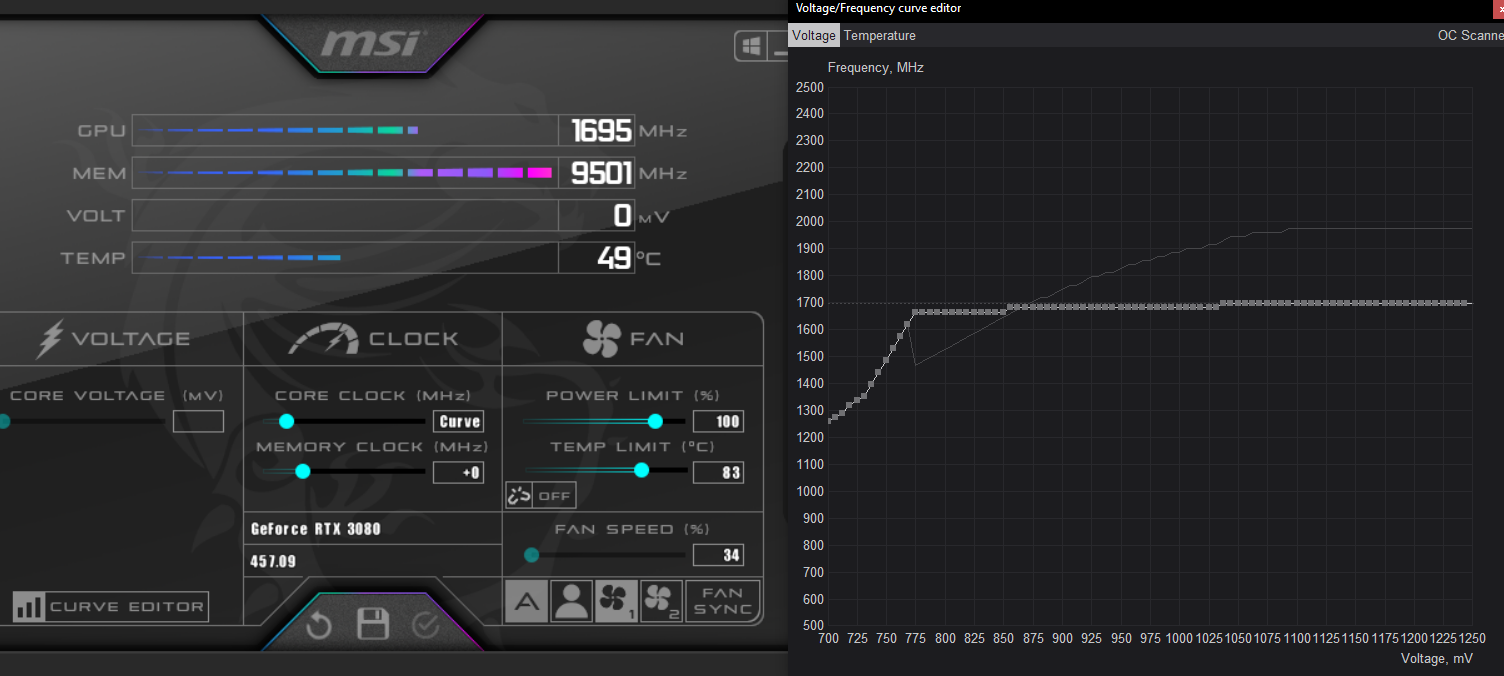Click the 'Frequency, MHz' axis title

(x=876, y=68)
